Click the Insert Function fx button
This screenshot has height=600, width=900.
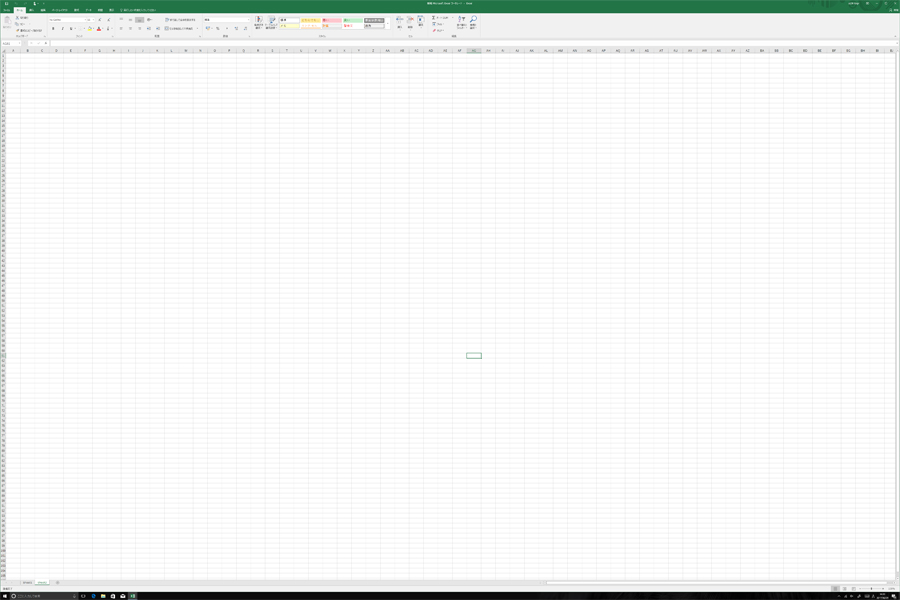click(x=46, y=43)
